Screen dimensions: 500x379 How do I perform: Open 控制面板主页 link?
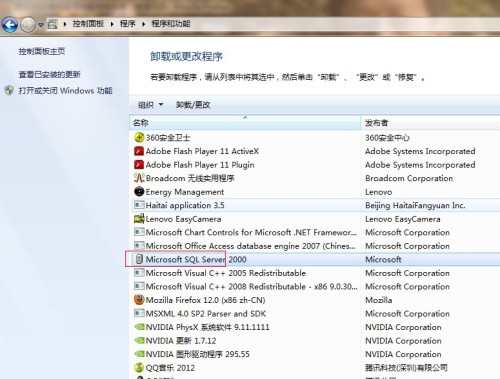pos(42,51)
